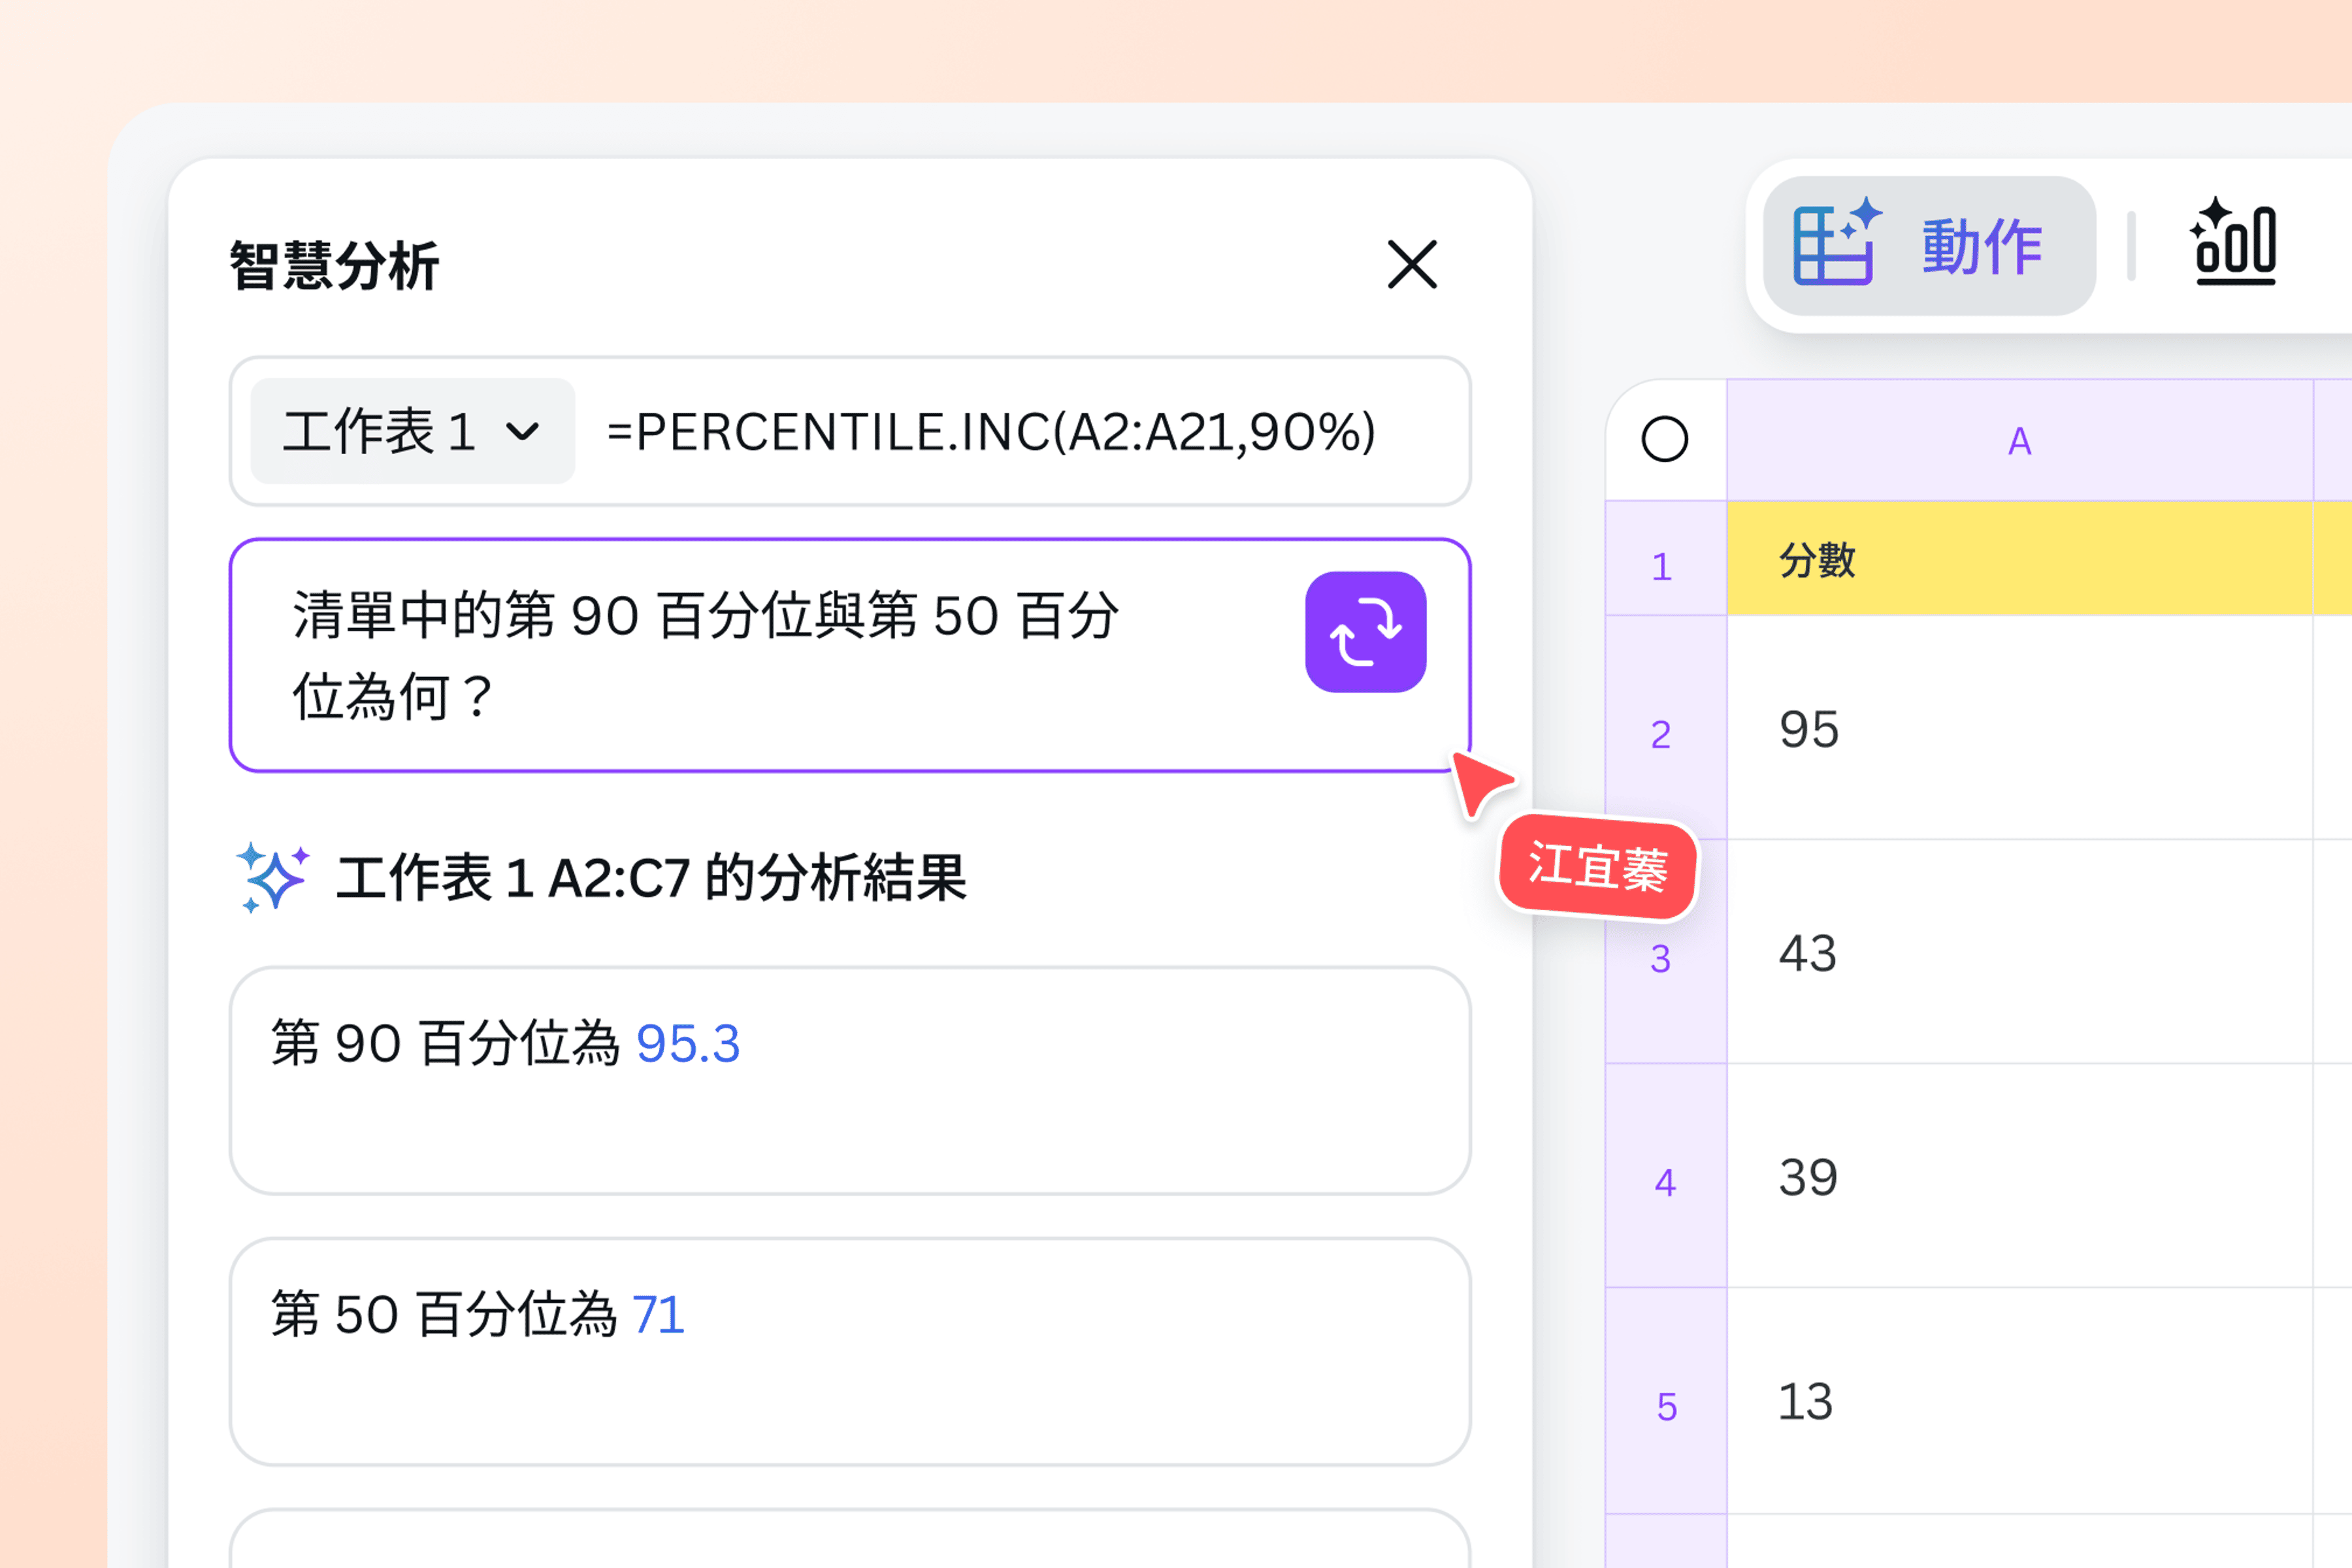Click the cell containing 95
Screen dimensions: 2352x1568
click(2020, 727)
